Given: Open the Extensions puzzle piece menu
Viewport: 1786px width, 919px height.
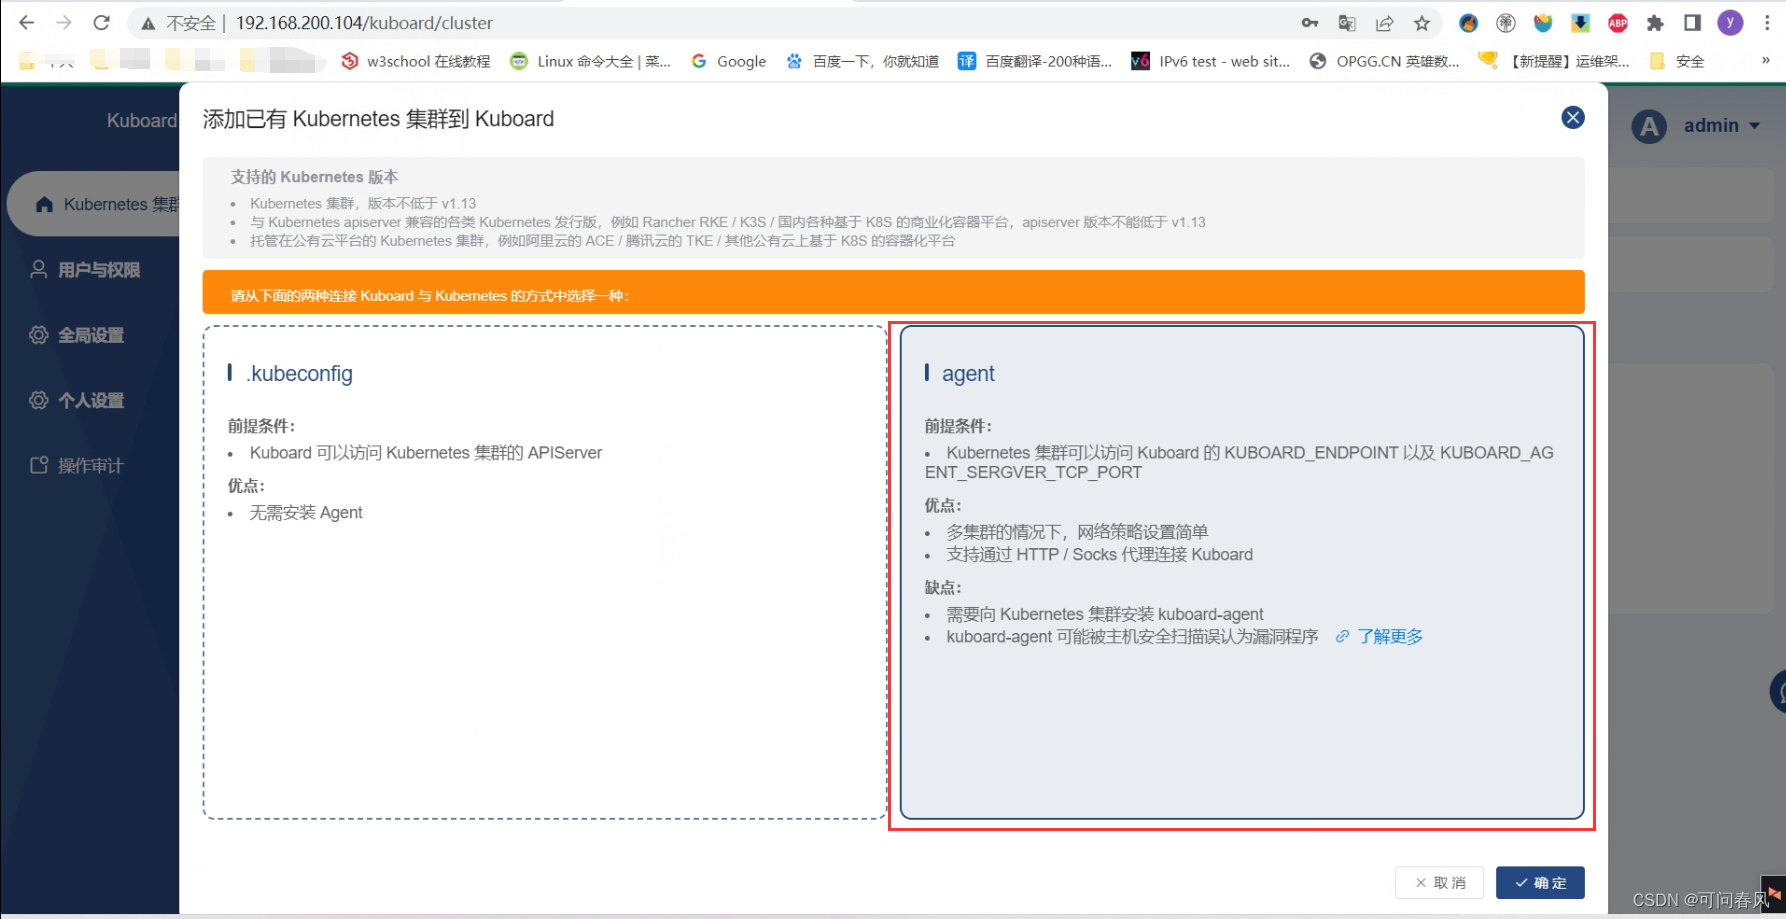Looking at the screenshot, I should 1655,23.
